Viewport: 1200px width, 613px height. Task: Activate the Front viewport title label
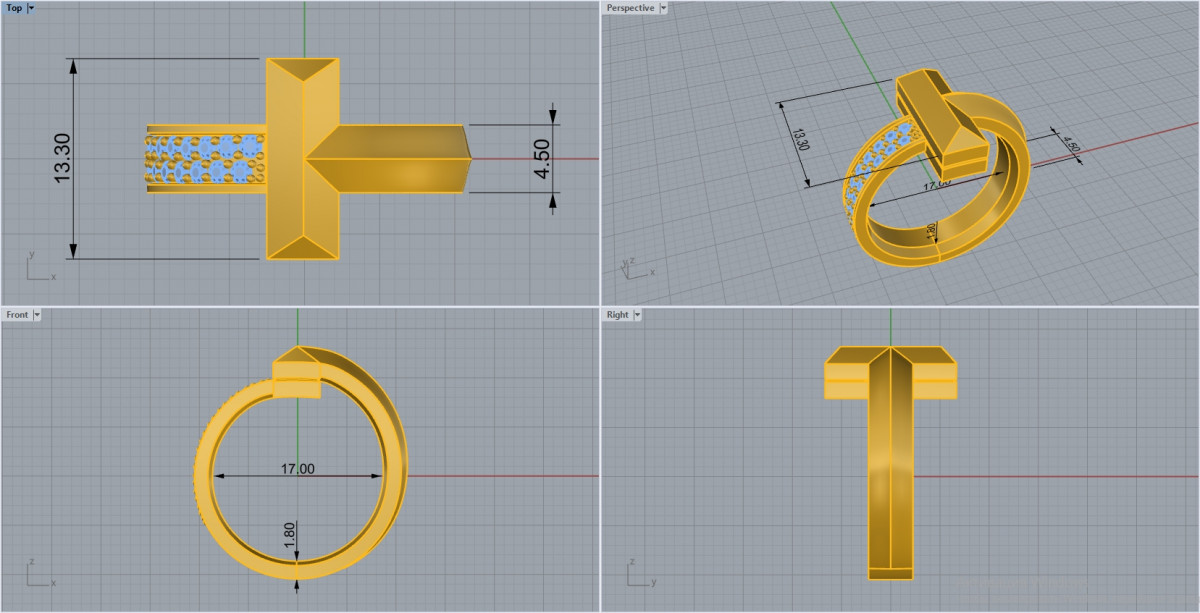pos(17,314)
